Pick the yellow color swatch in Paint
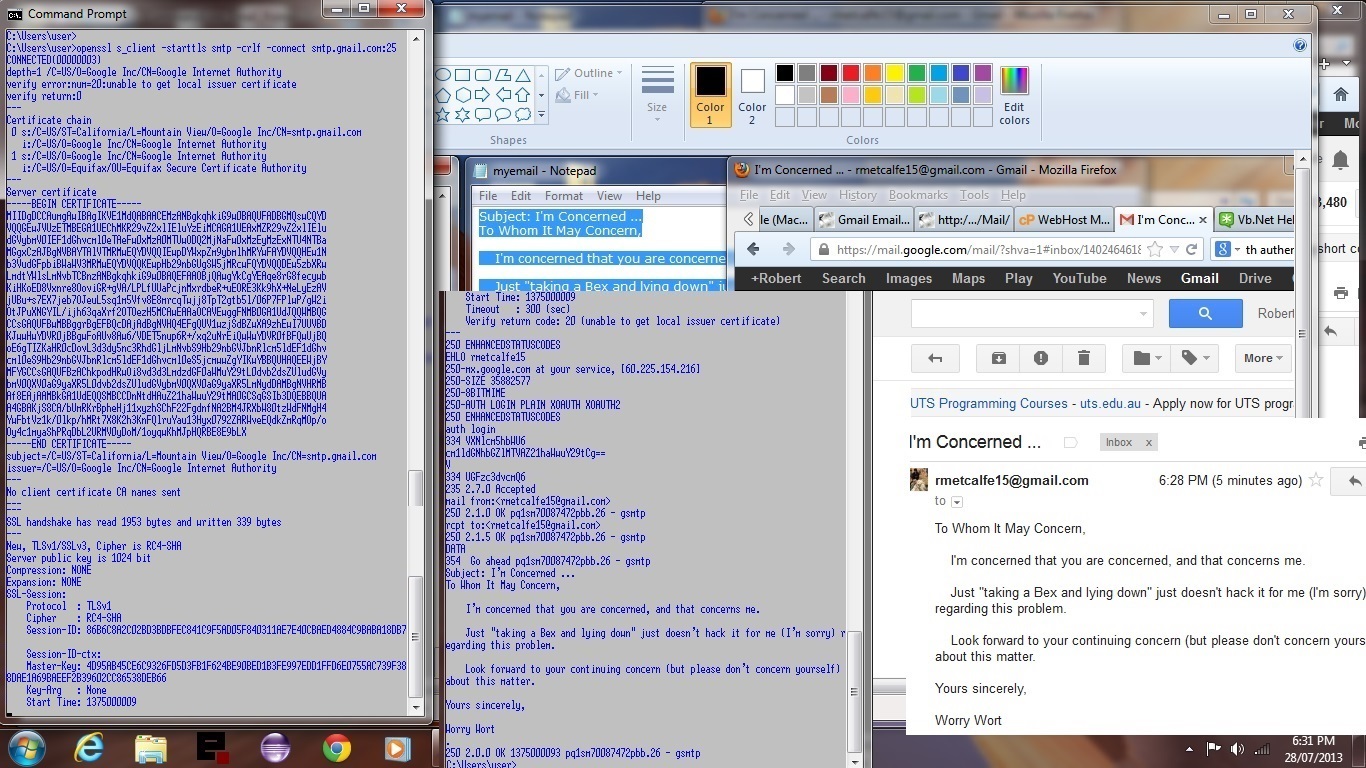The width and height of the screenshot is (1366, 768). (895, 73)
